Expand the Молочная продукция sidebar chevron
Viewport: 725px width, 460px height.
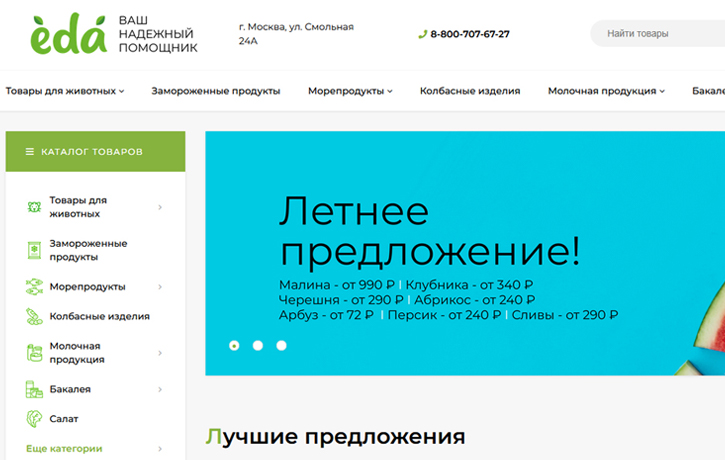tap(160, 353)
